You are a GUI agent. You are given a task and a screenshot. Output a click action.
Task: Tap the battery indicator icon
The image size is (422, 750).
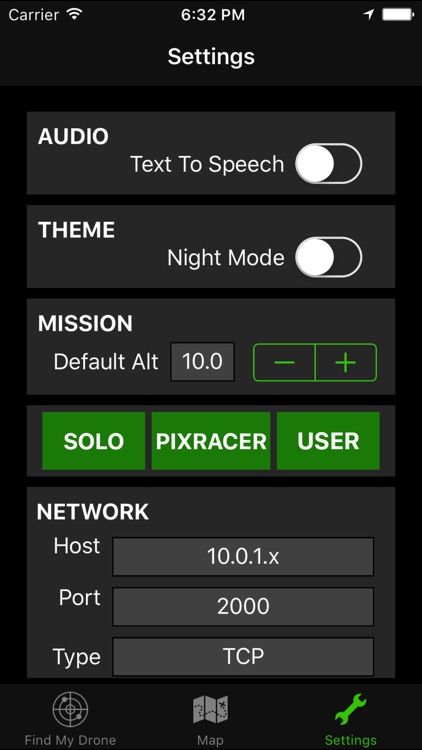(x=398, y=14)
